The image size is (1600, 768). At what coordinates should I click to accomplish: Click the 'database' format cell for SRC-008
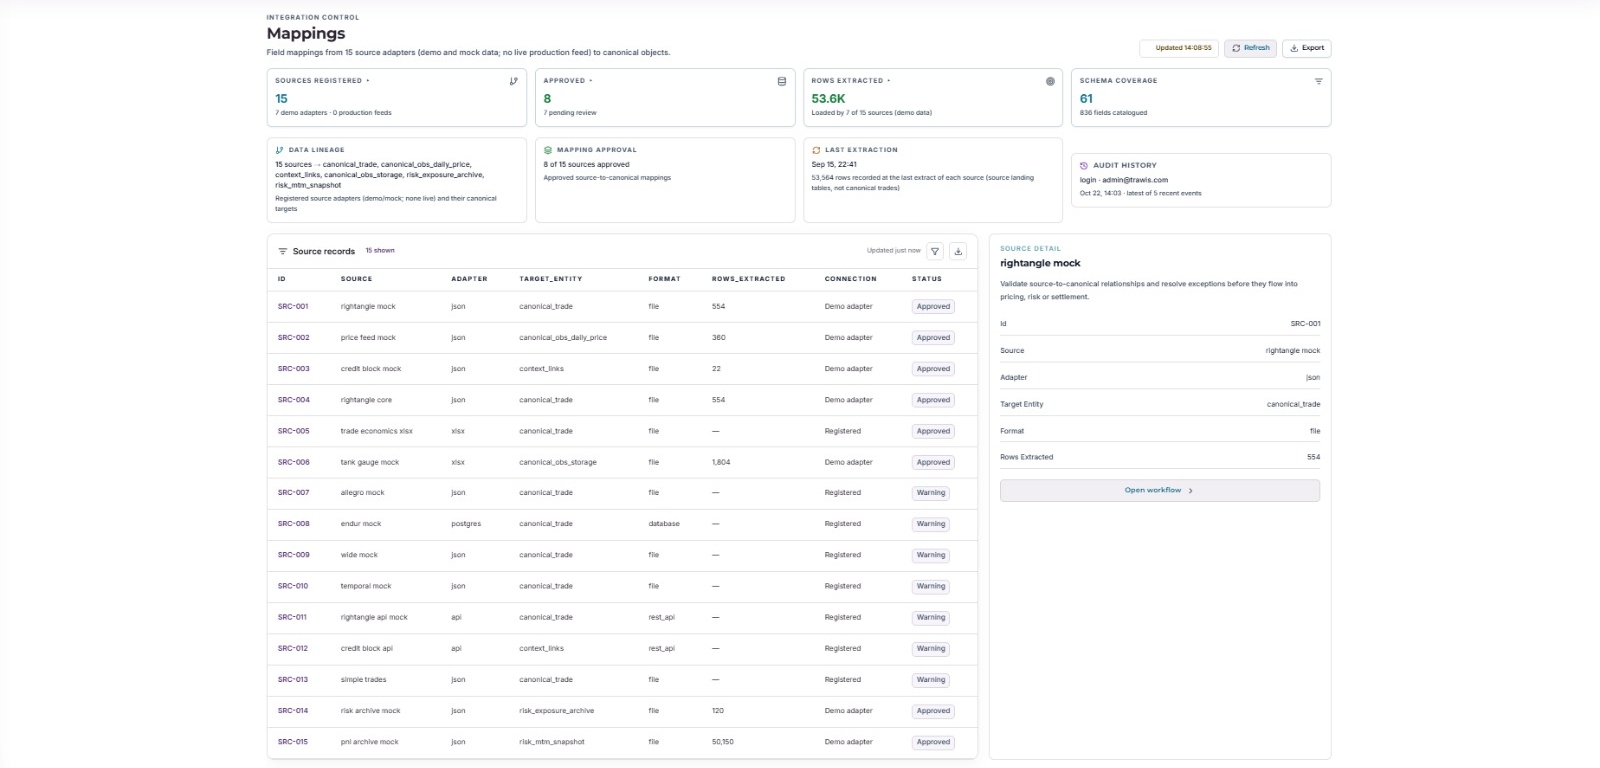point(664,524)
